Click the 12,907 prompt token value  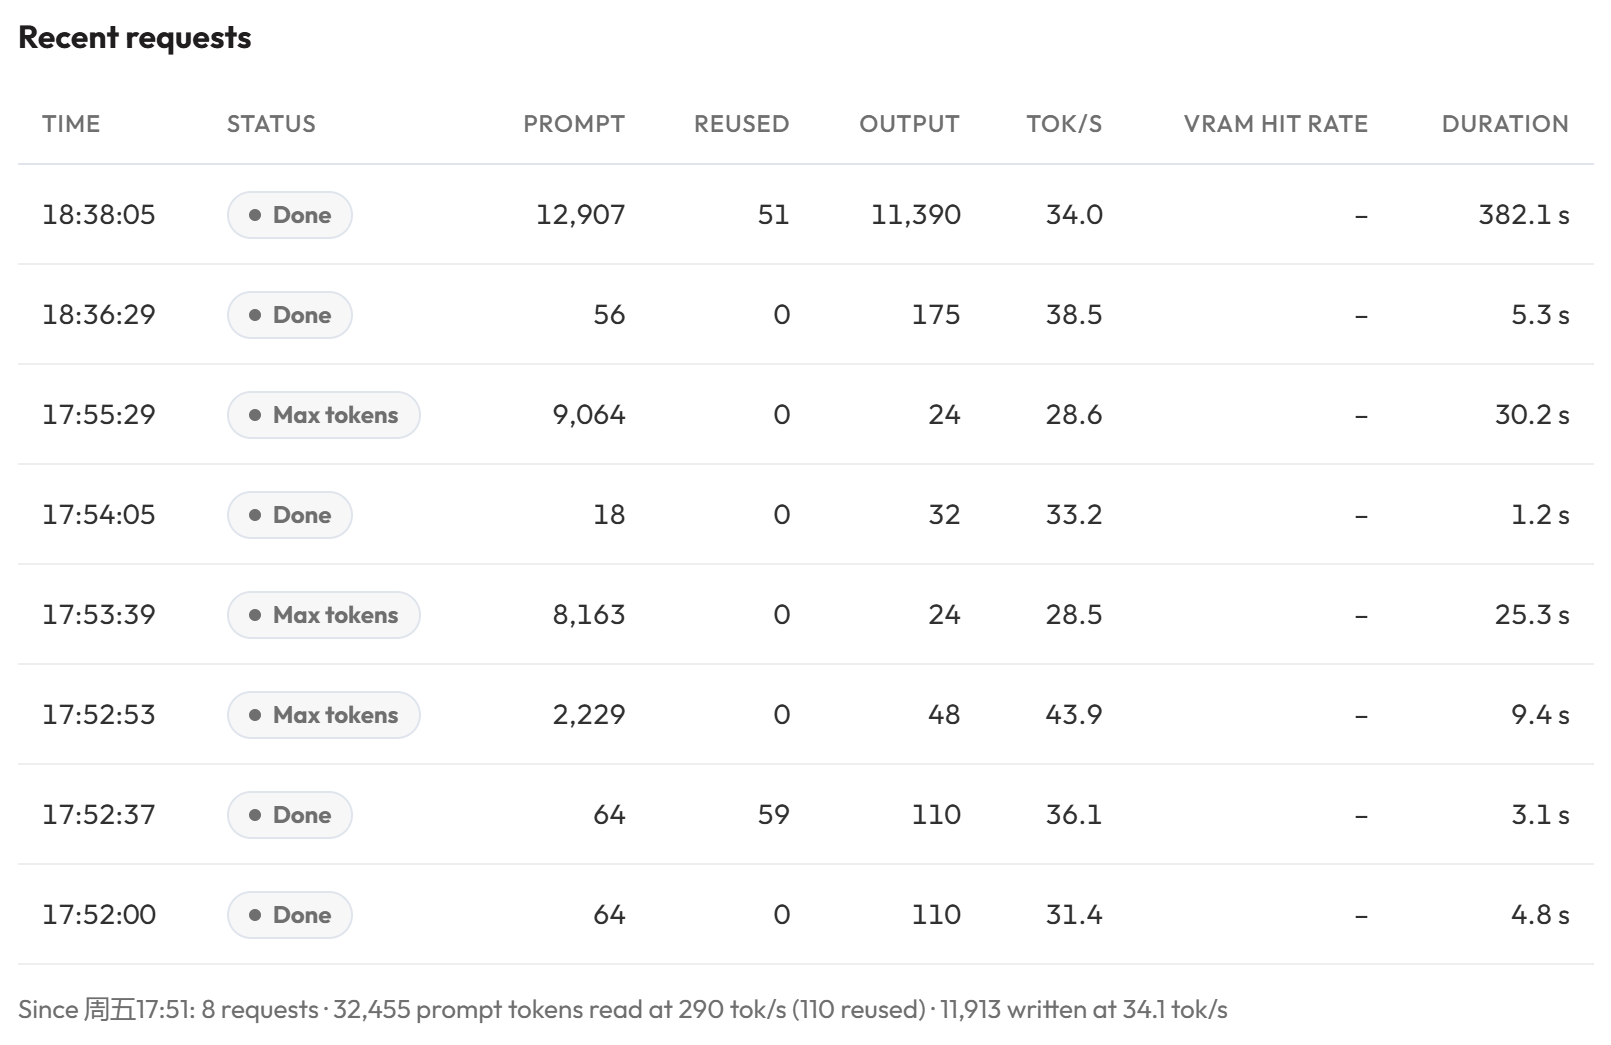[581, 215]
